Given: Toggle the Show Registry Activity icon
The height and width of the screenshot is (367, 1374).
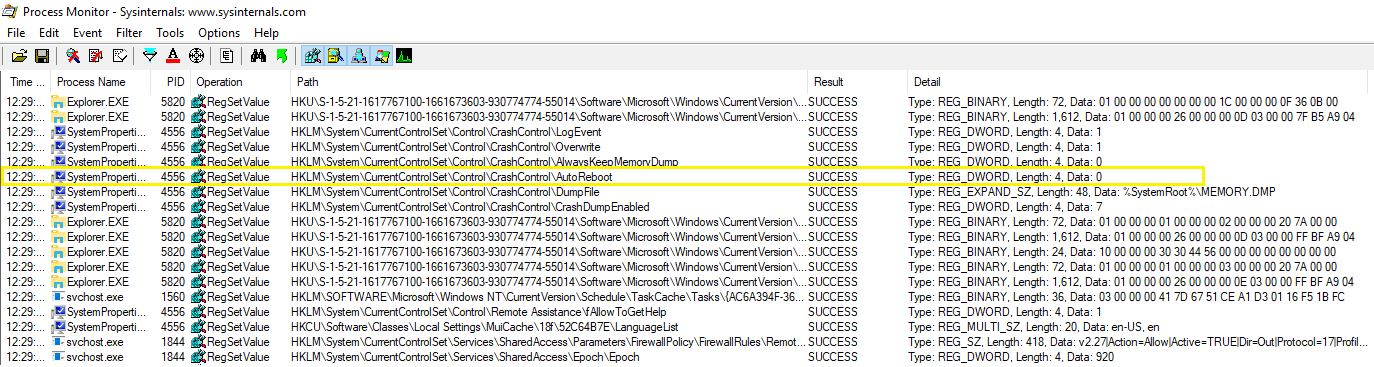Looking at the screenshot, I should point(313,55).
